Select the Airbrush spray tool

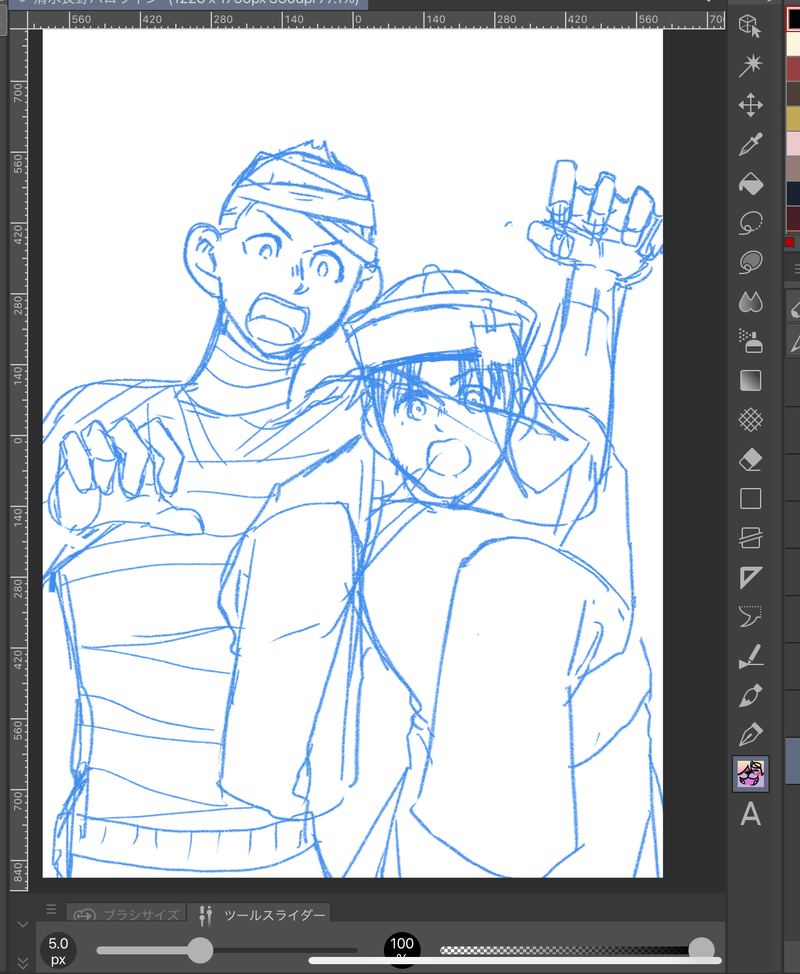[750, 341]
